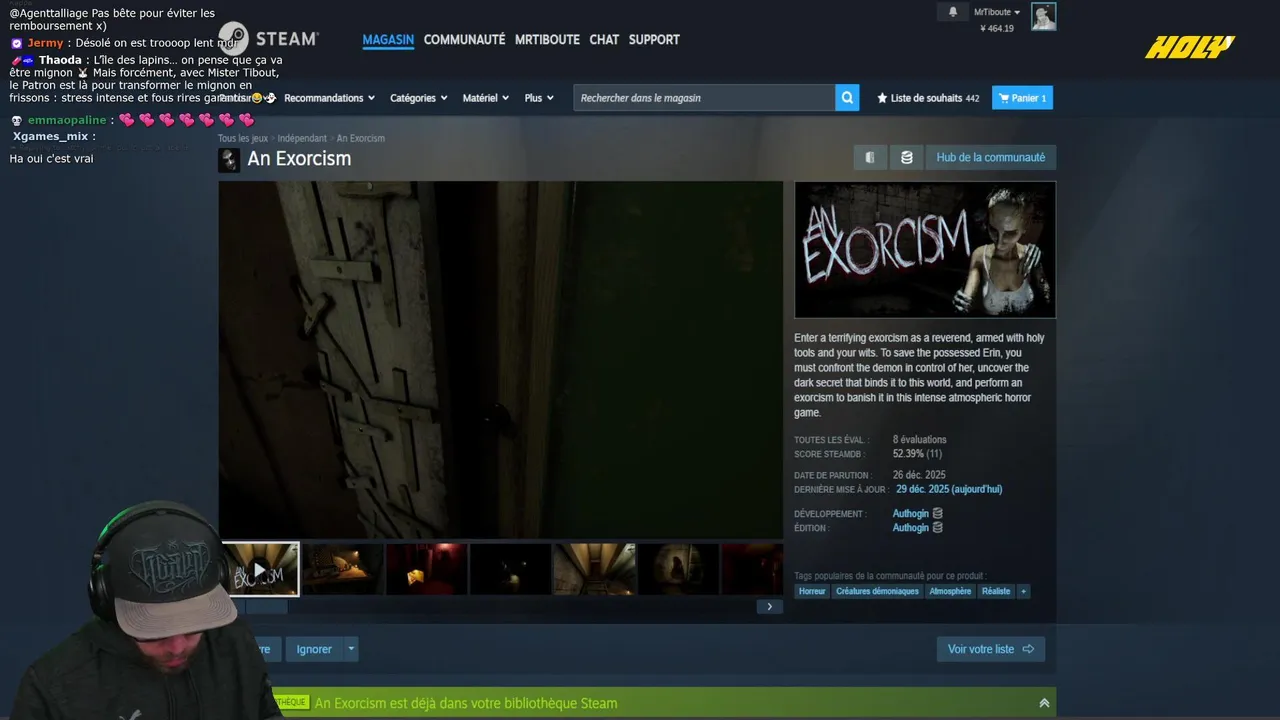This screenshot has height=720, width=1280.
Task: Click the main video player area
Action: pos(501,360)
